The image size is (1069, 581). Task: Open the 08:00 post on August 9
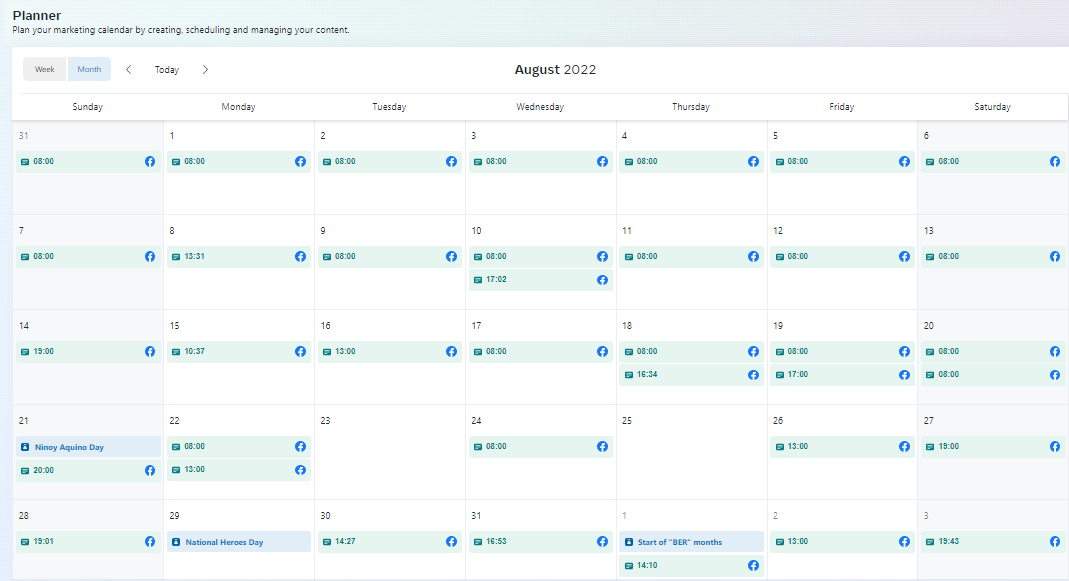(390, 256)
